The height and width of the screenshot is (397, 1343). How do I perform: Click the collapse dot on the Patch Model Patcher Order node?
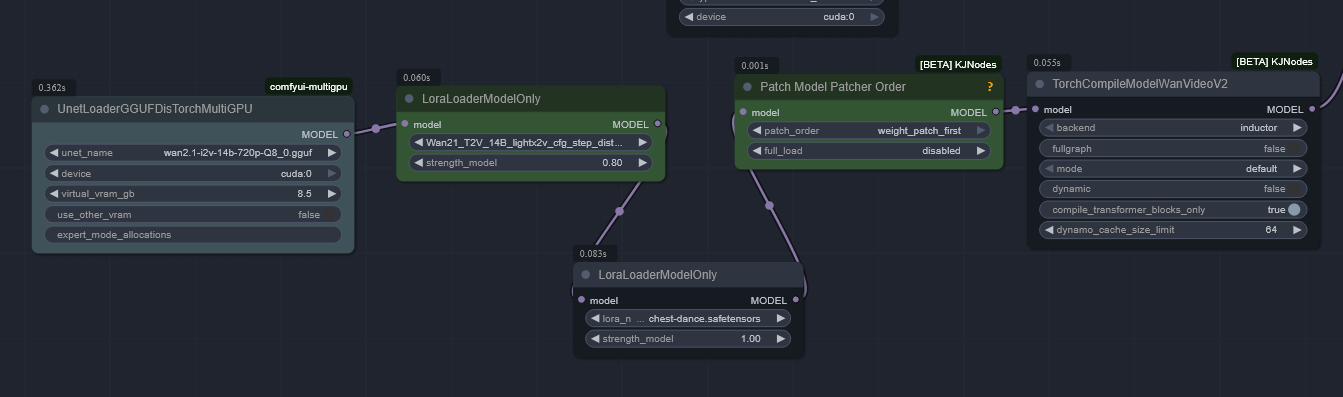click(x=747, y=87)
